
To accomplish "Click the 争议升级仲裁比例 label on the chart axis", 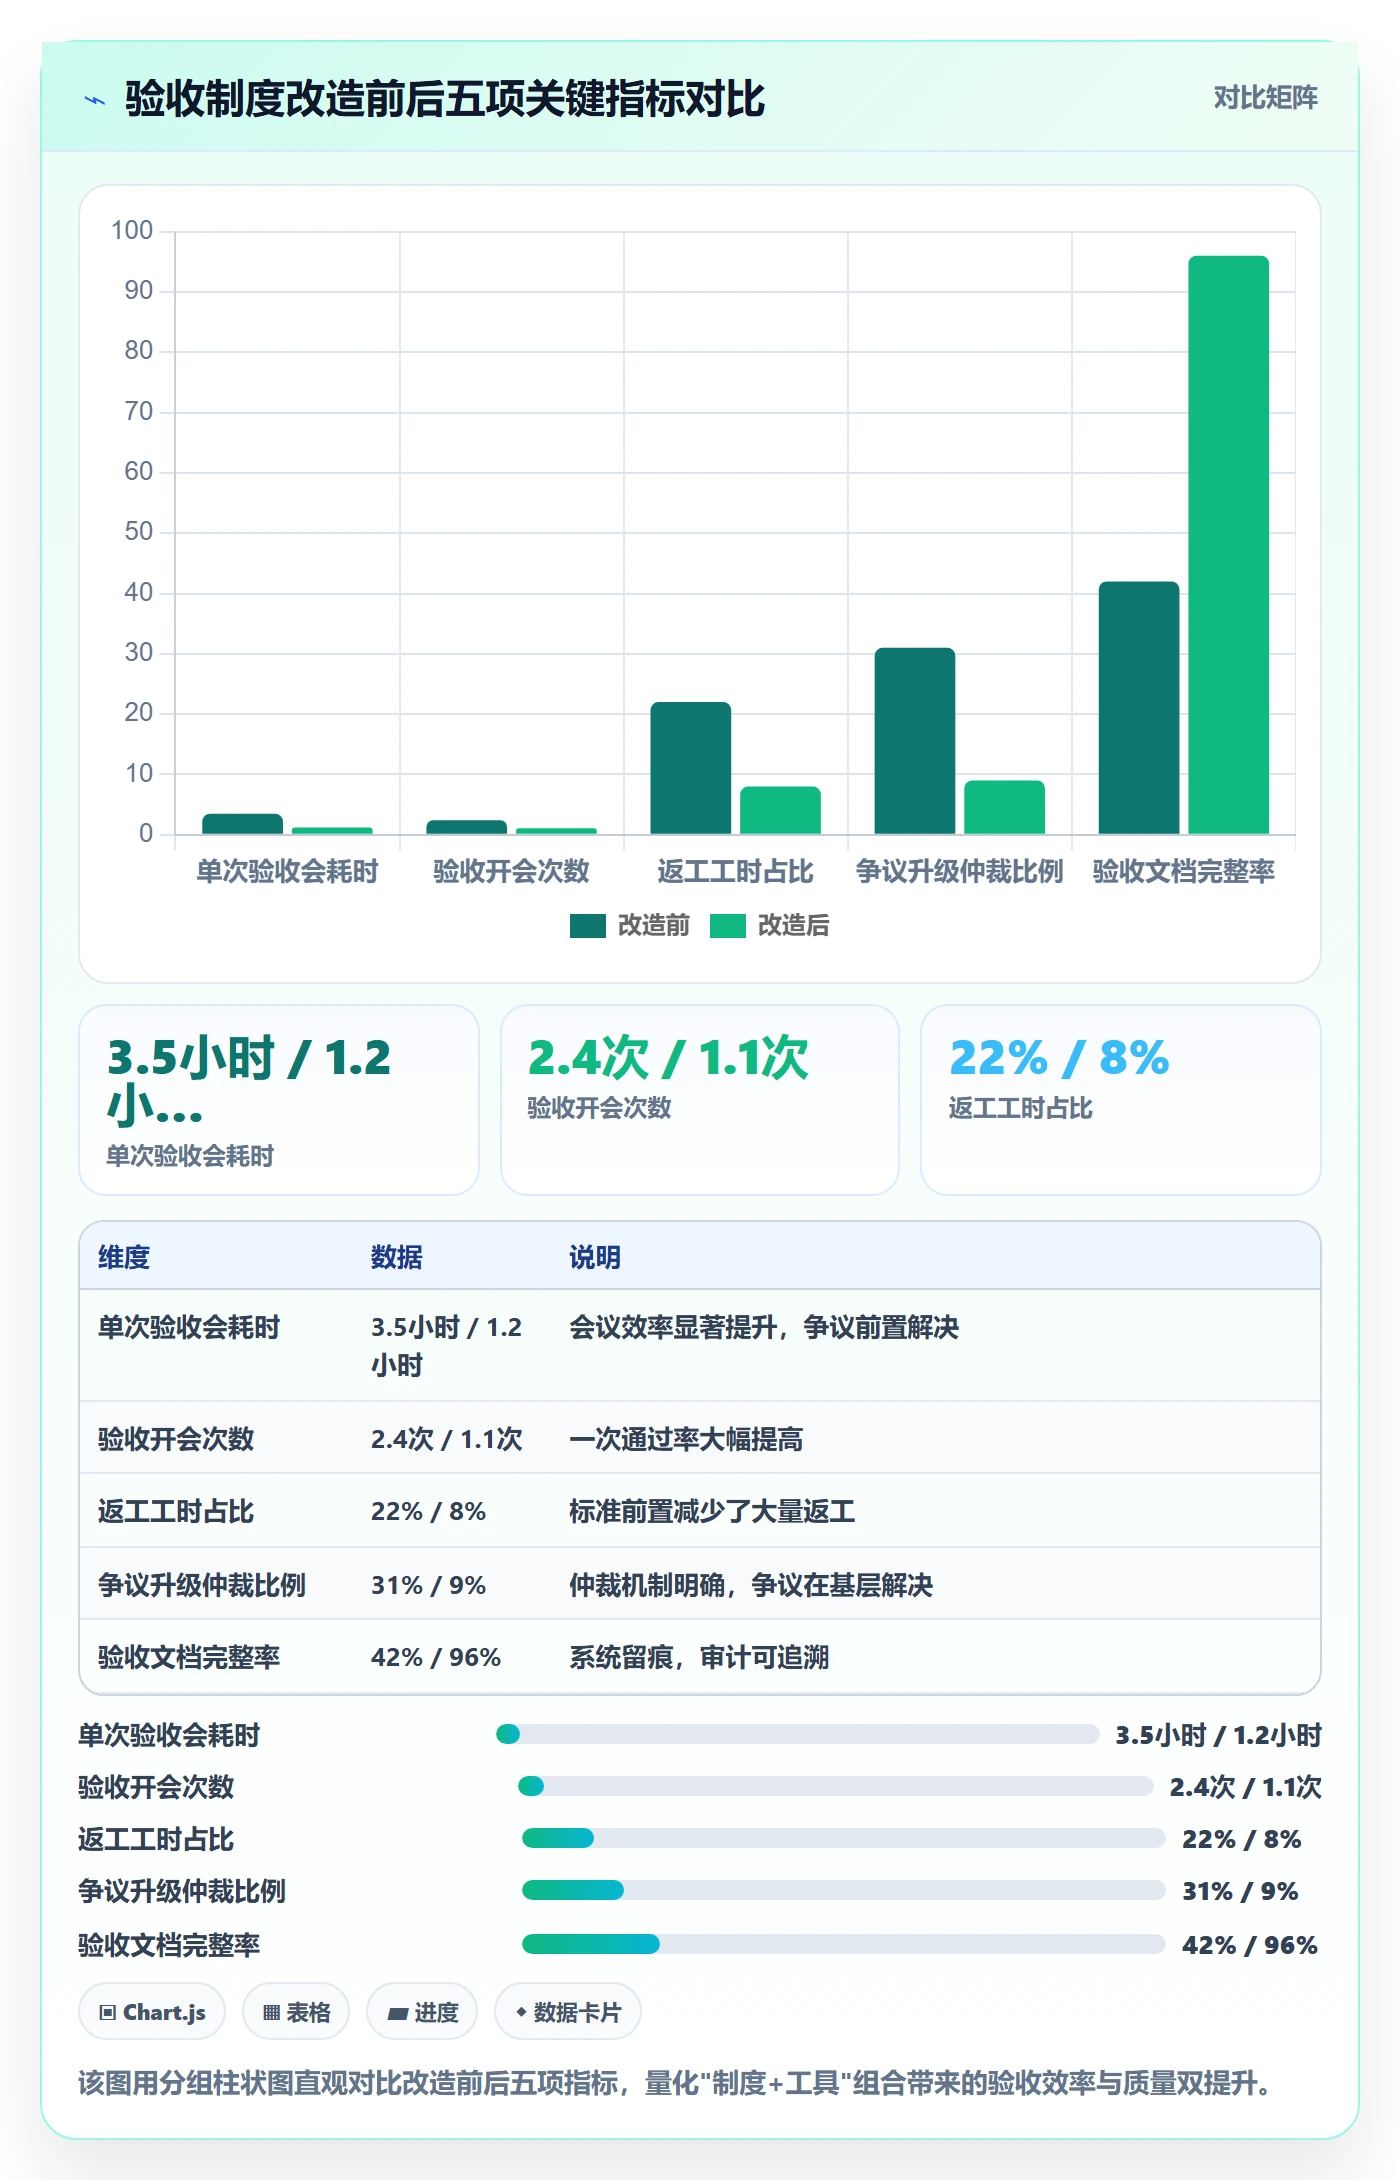I will pyautogui.click(x=959, y=871).
